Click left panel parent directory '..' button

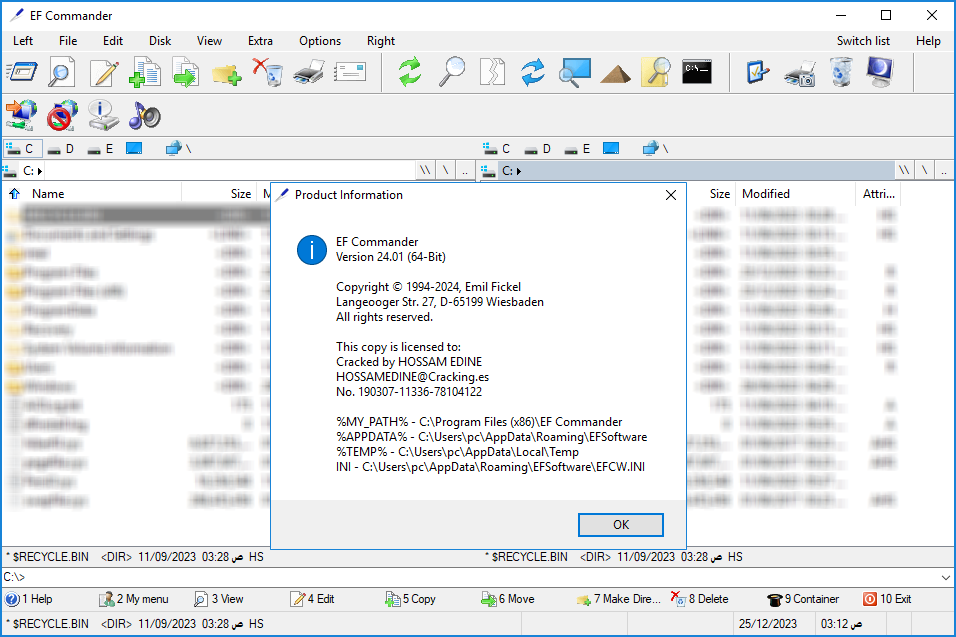click(x=465, y=171)
